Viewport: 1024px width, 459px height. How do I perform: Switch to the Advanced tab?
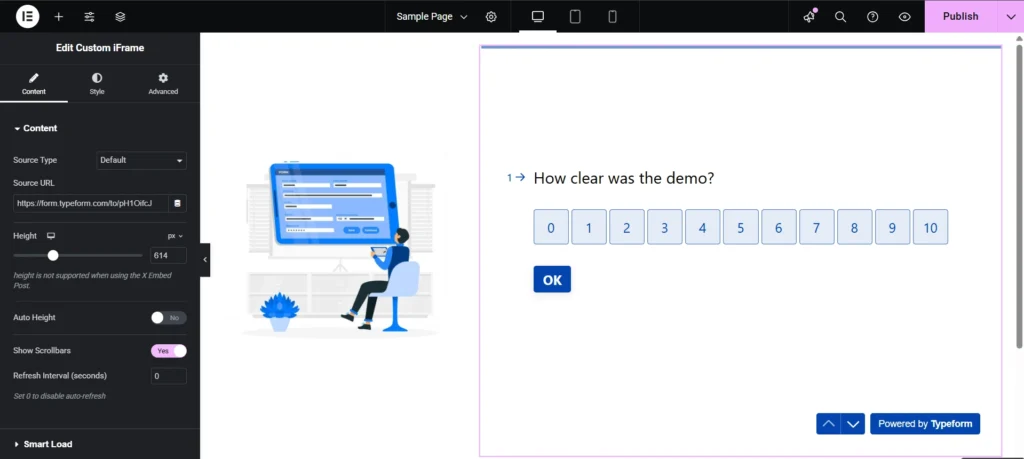tap(163, 83)
